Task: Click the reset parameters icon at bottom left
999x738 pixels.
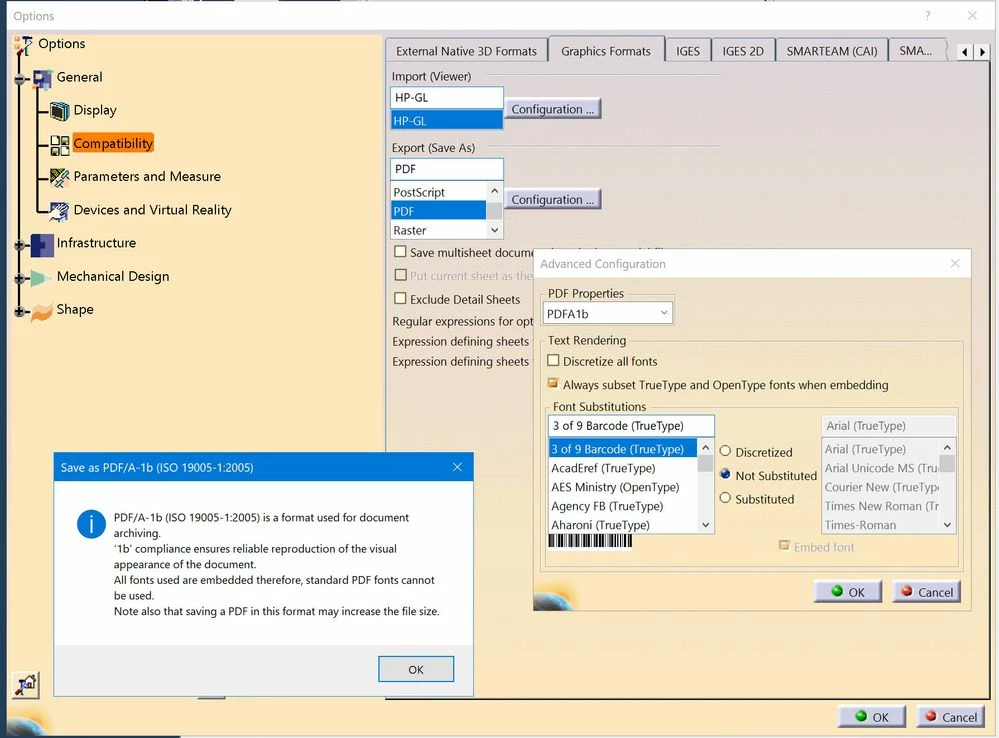Action: [26, 685]
